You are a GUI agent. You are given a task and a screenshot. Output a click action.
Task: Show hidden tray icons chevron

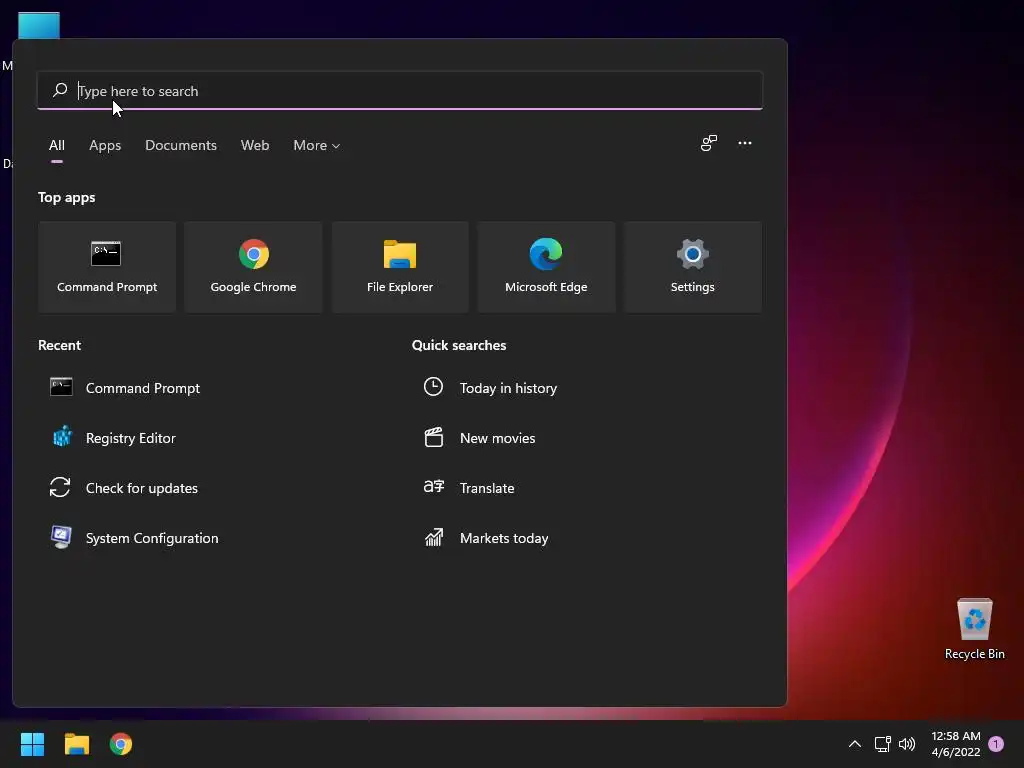pos(854,744)
